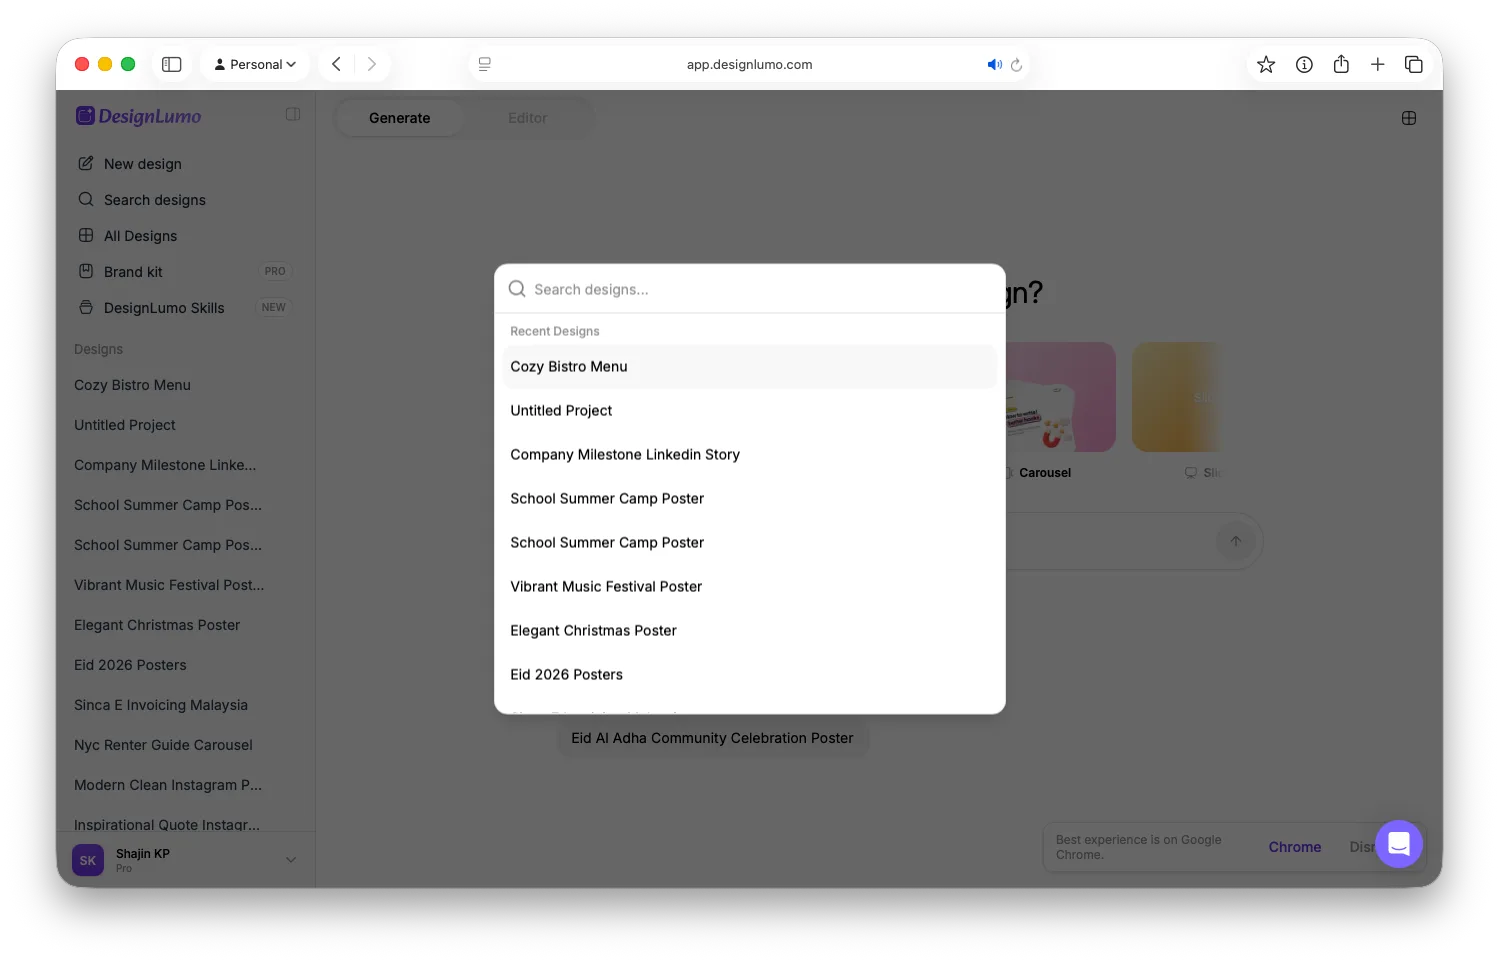Click the SK user avatar
The height and width of the screenshot is (962, 1499).
click(88, 860)
